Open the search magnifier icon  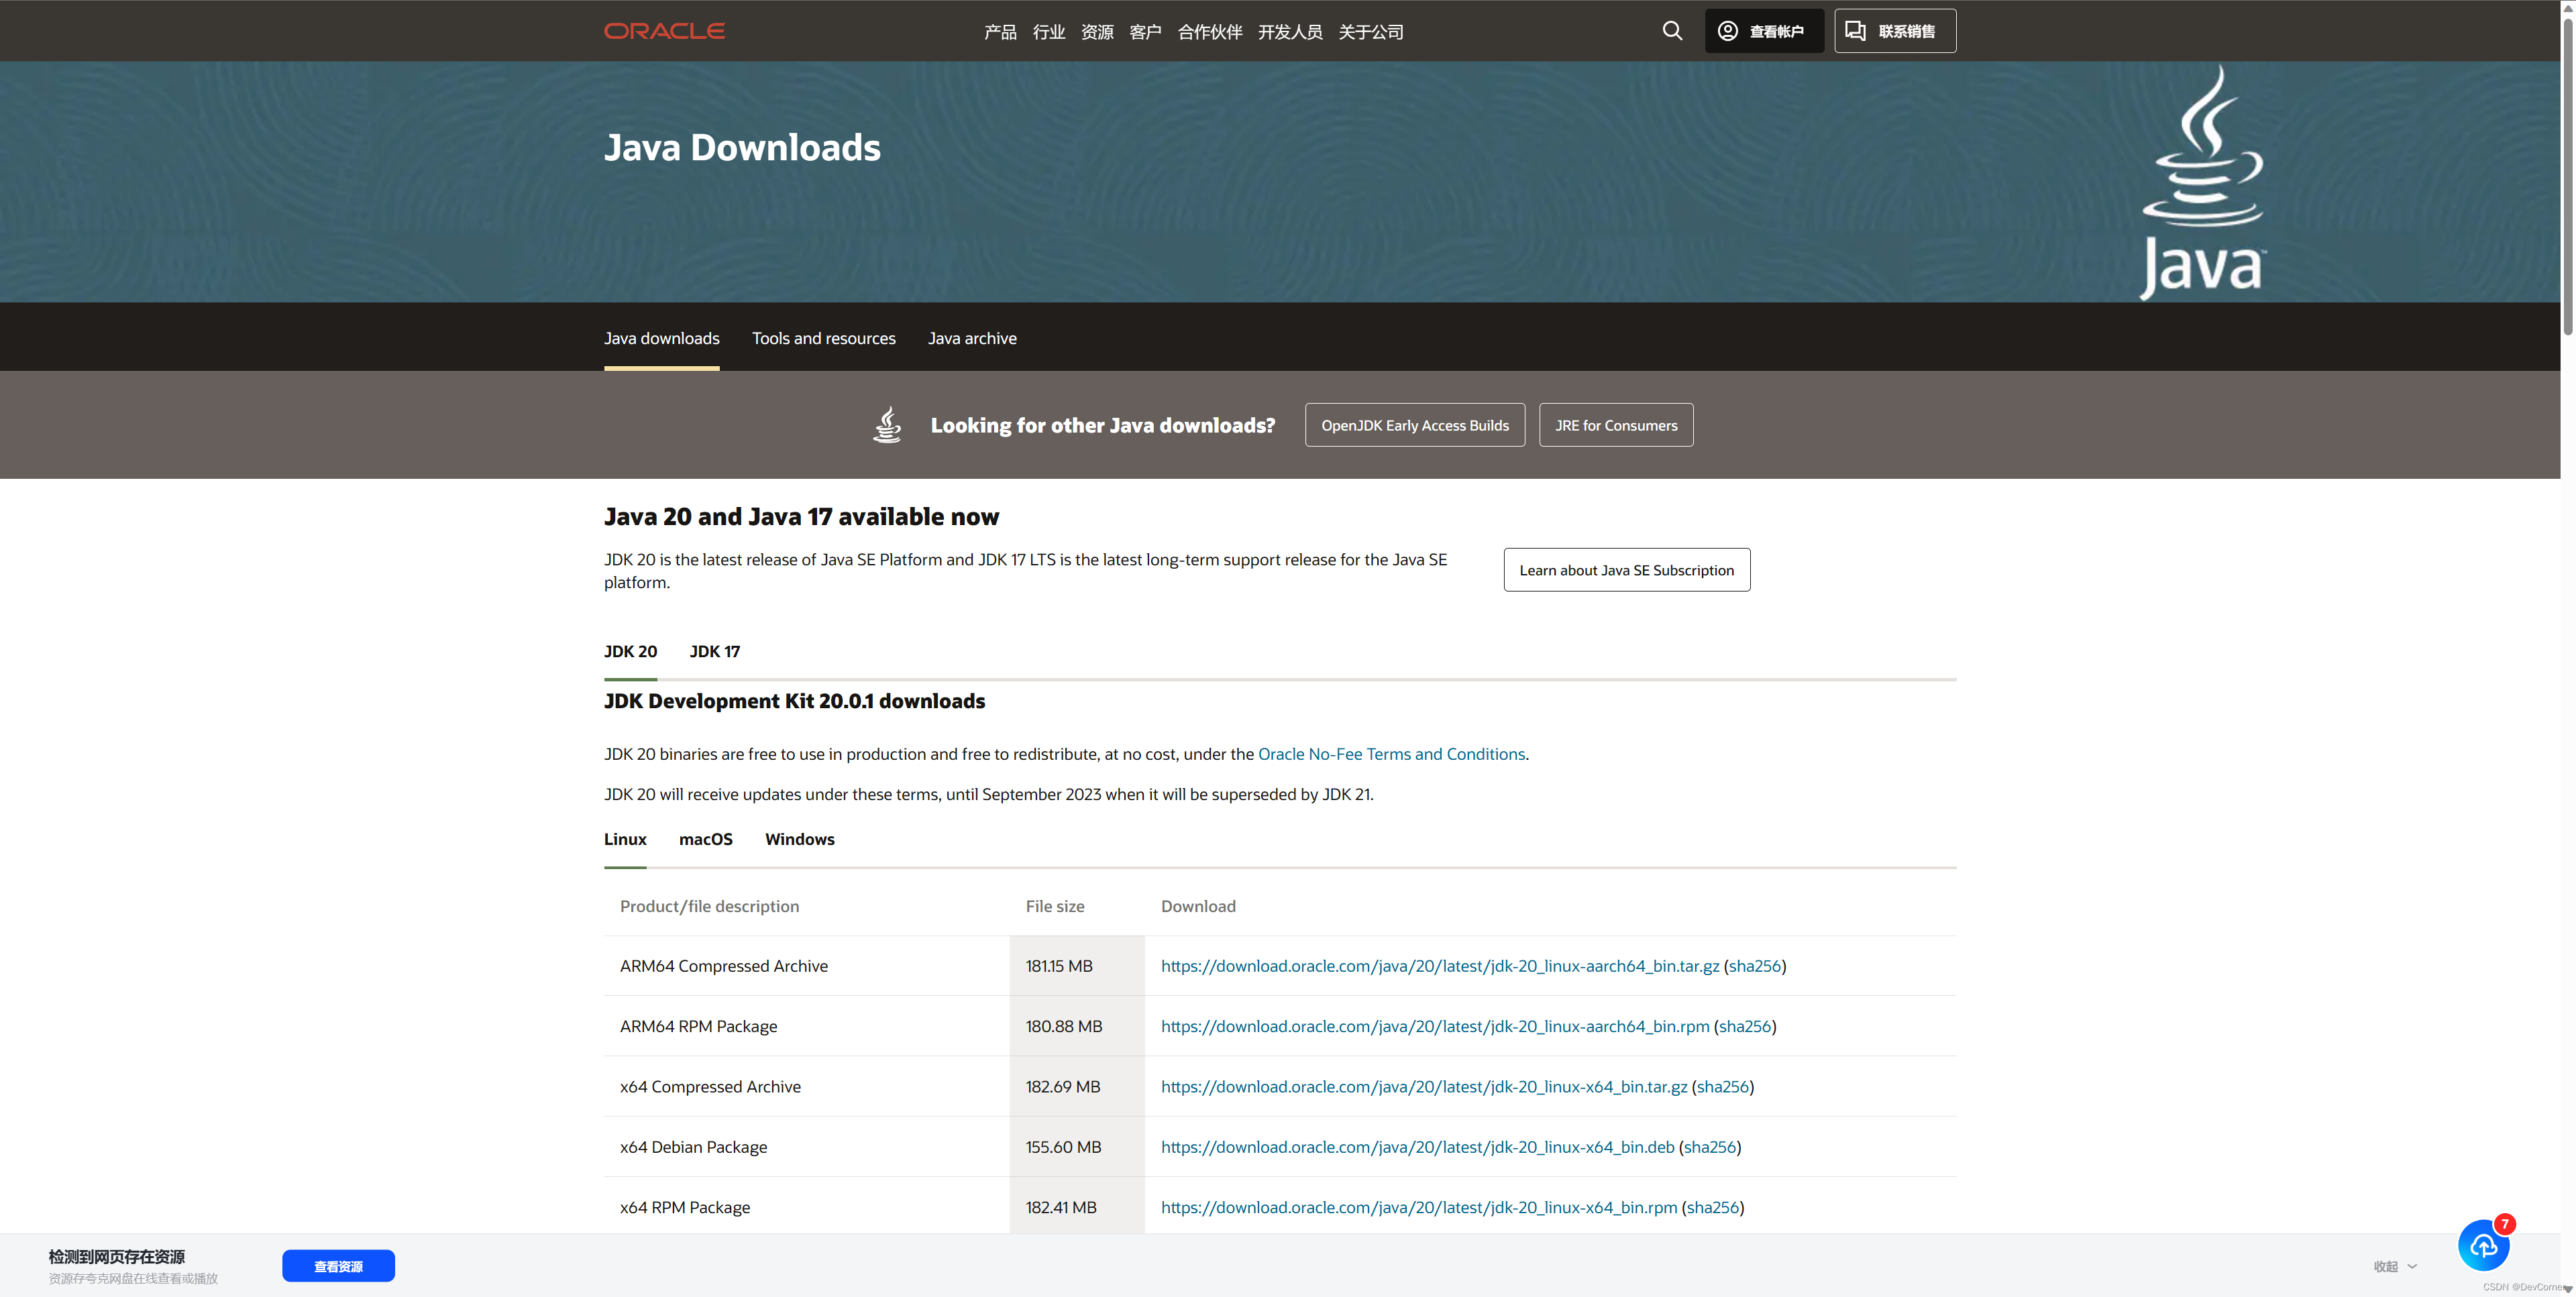1672,31
